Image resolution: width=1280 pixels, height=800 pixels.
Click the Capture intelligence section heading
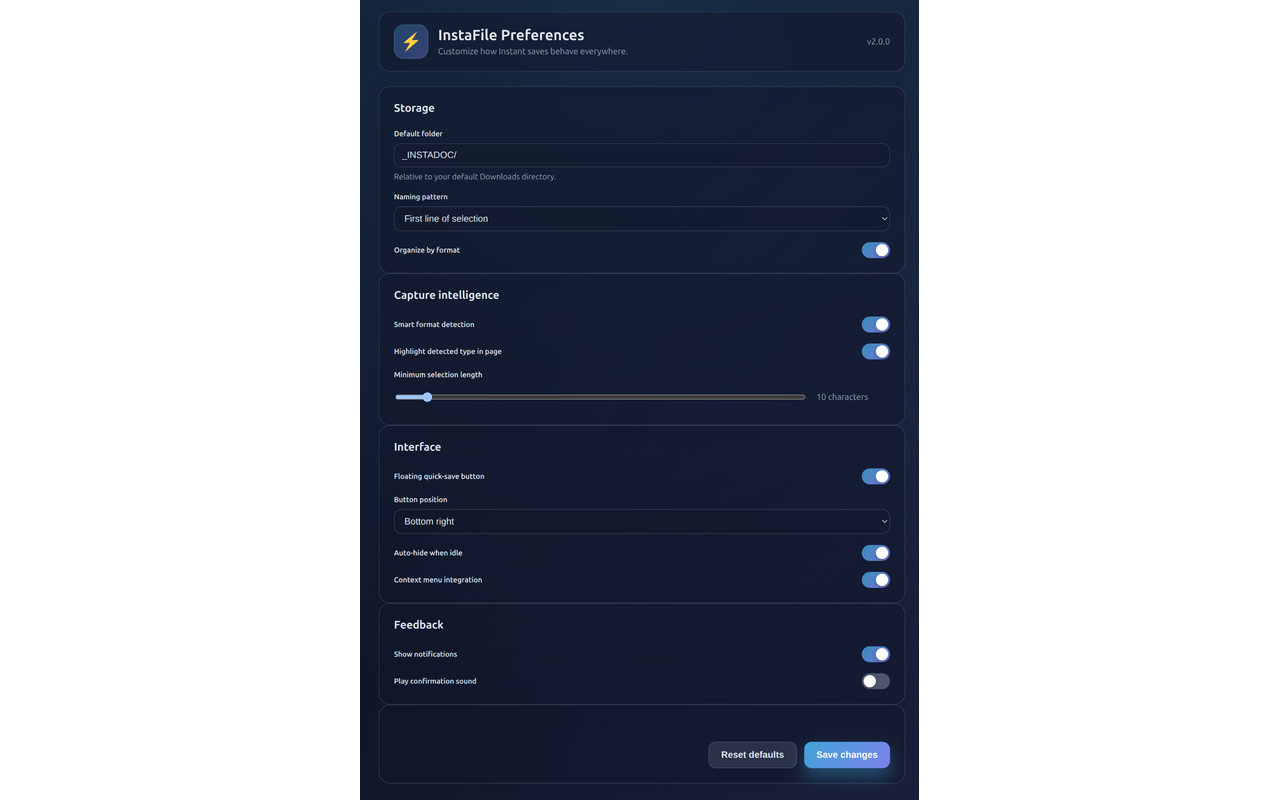click(446, 294)
